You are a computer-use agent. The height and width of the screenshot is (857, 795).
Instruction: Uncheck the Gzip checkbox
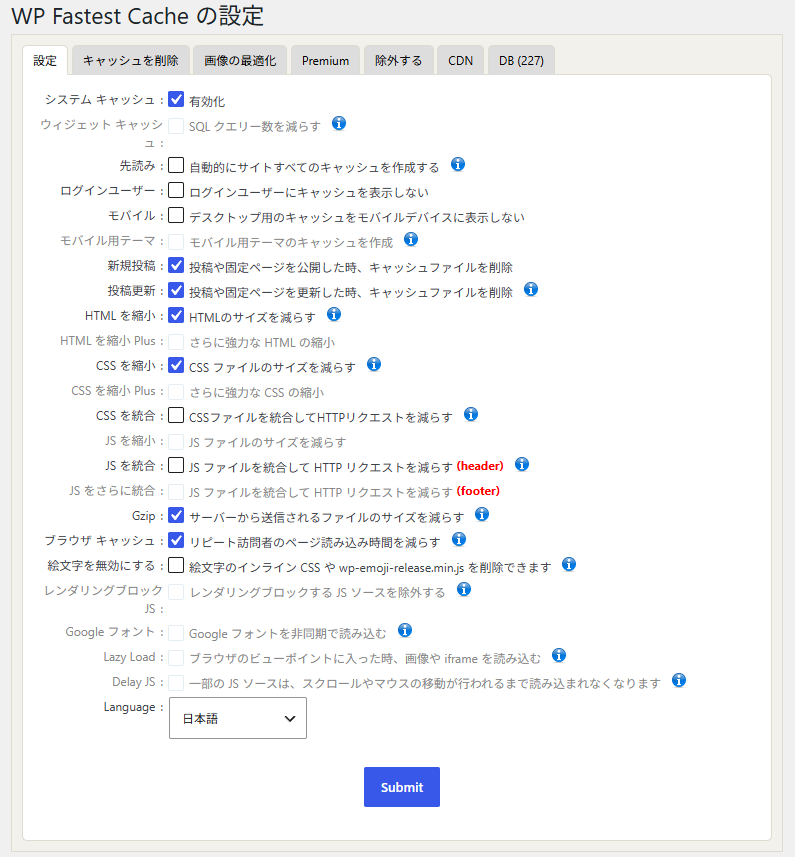[x=176, y=515]
